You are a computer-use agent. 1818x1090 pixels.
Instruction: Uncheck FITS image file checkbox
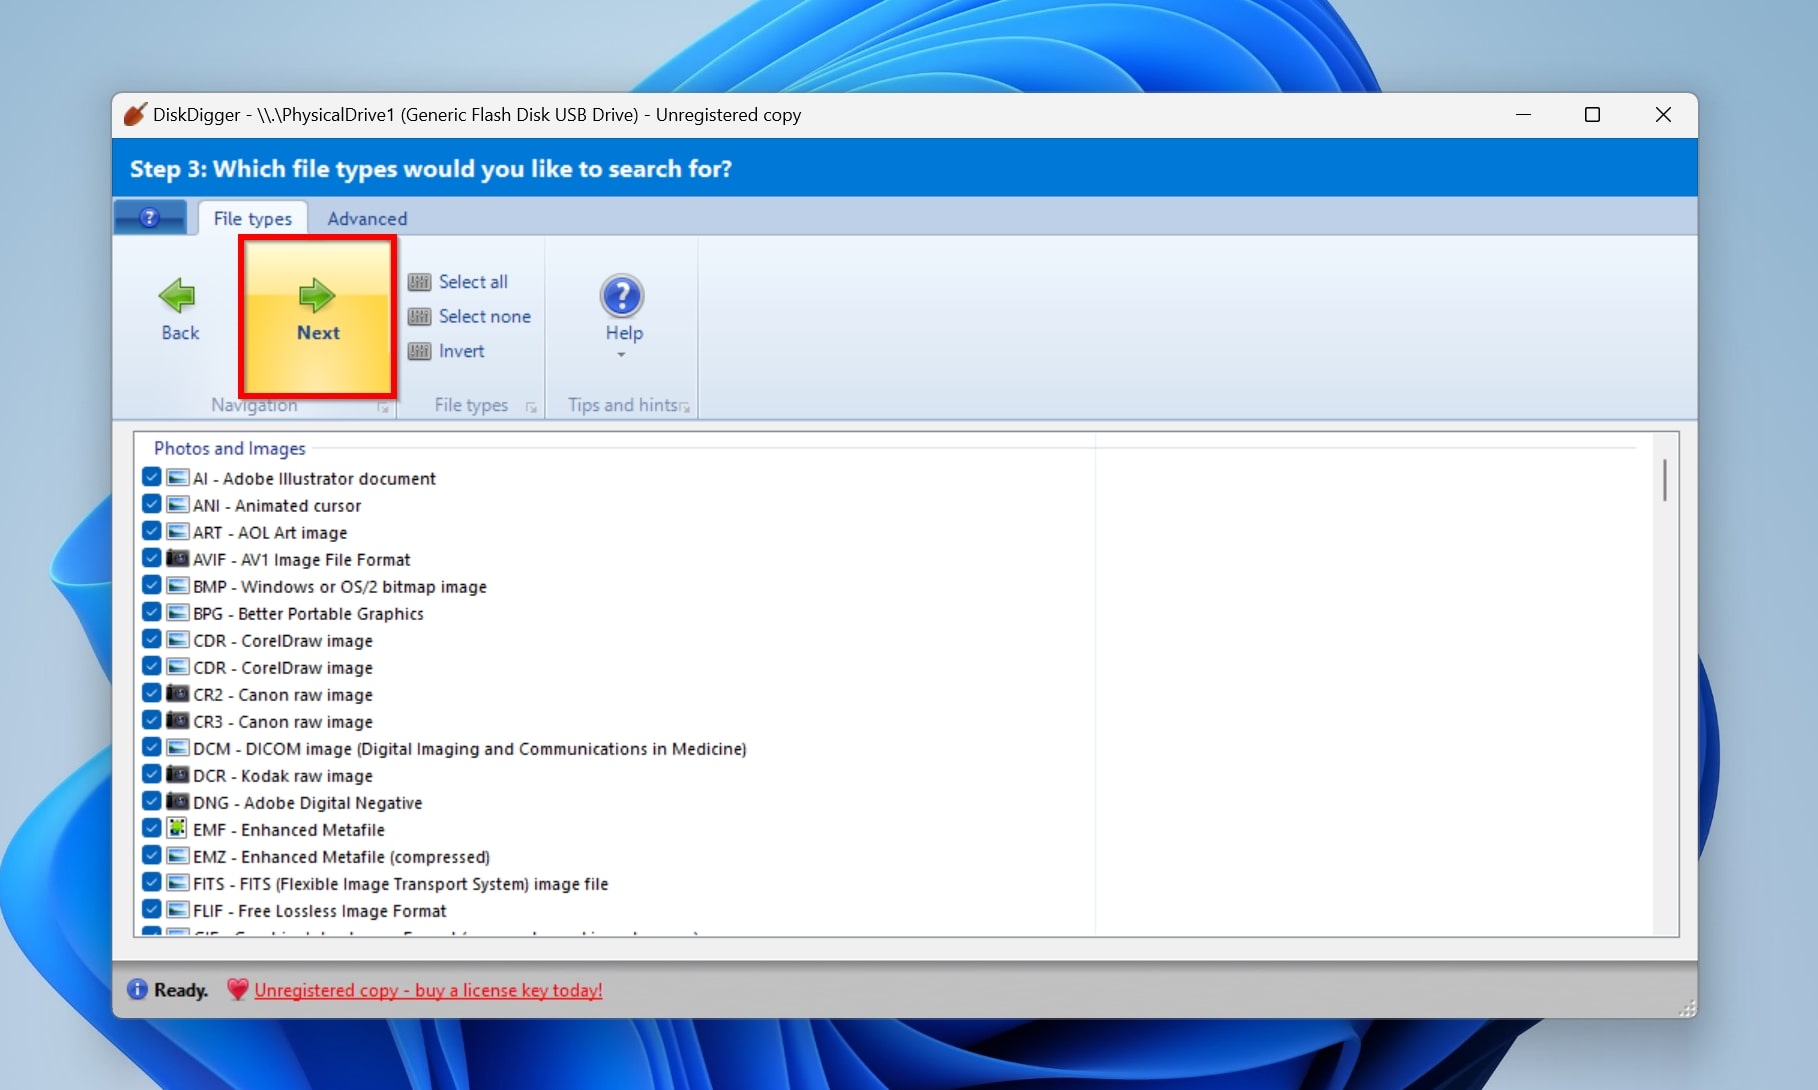[152, 882]
